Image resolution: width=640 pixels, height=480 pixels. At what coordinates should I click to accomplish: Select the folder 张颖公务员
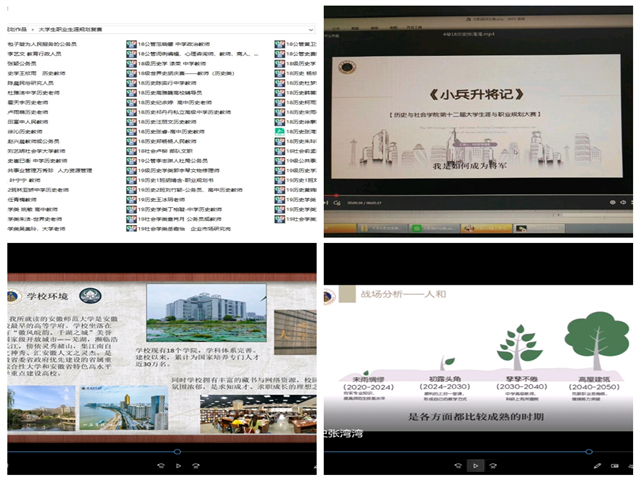(x=30, y=63)
